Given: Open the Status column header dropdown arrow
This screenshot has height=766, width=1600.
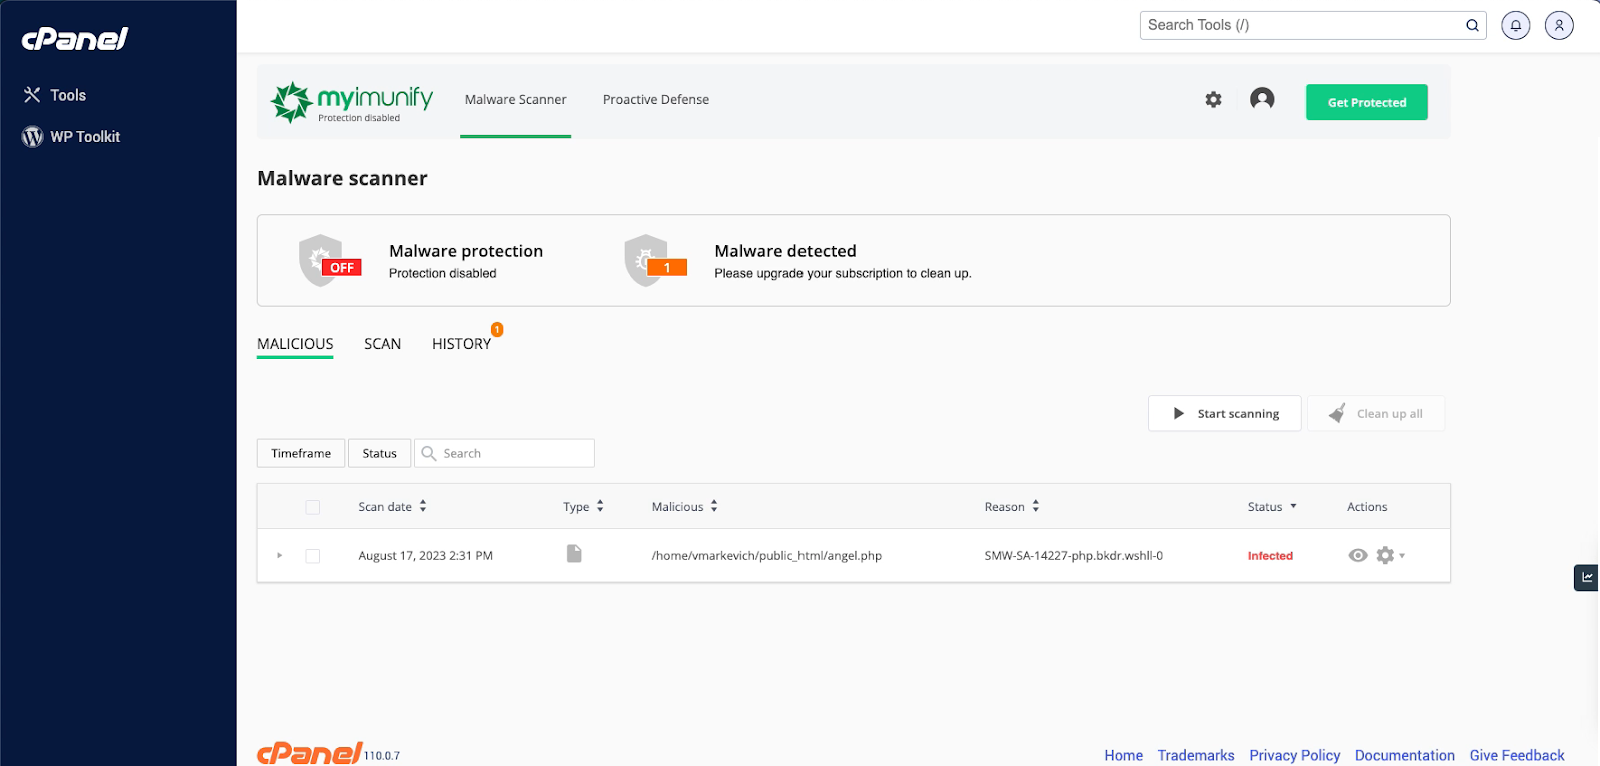Looking at the screenshot, I should (1293, 506).
